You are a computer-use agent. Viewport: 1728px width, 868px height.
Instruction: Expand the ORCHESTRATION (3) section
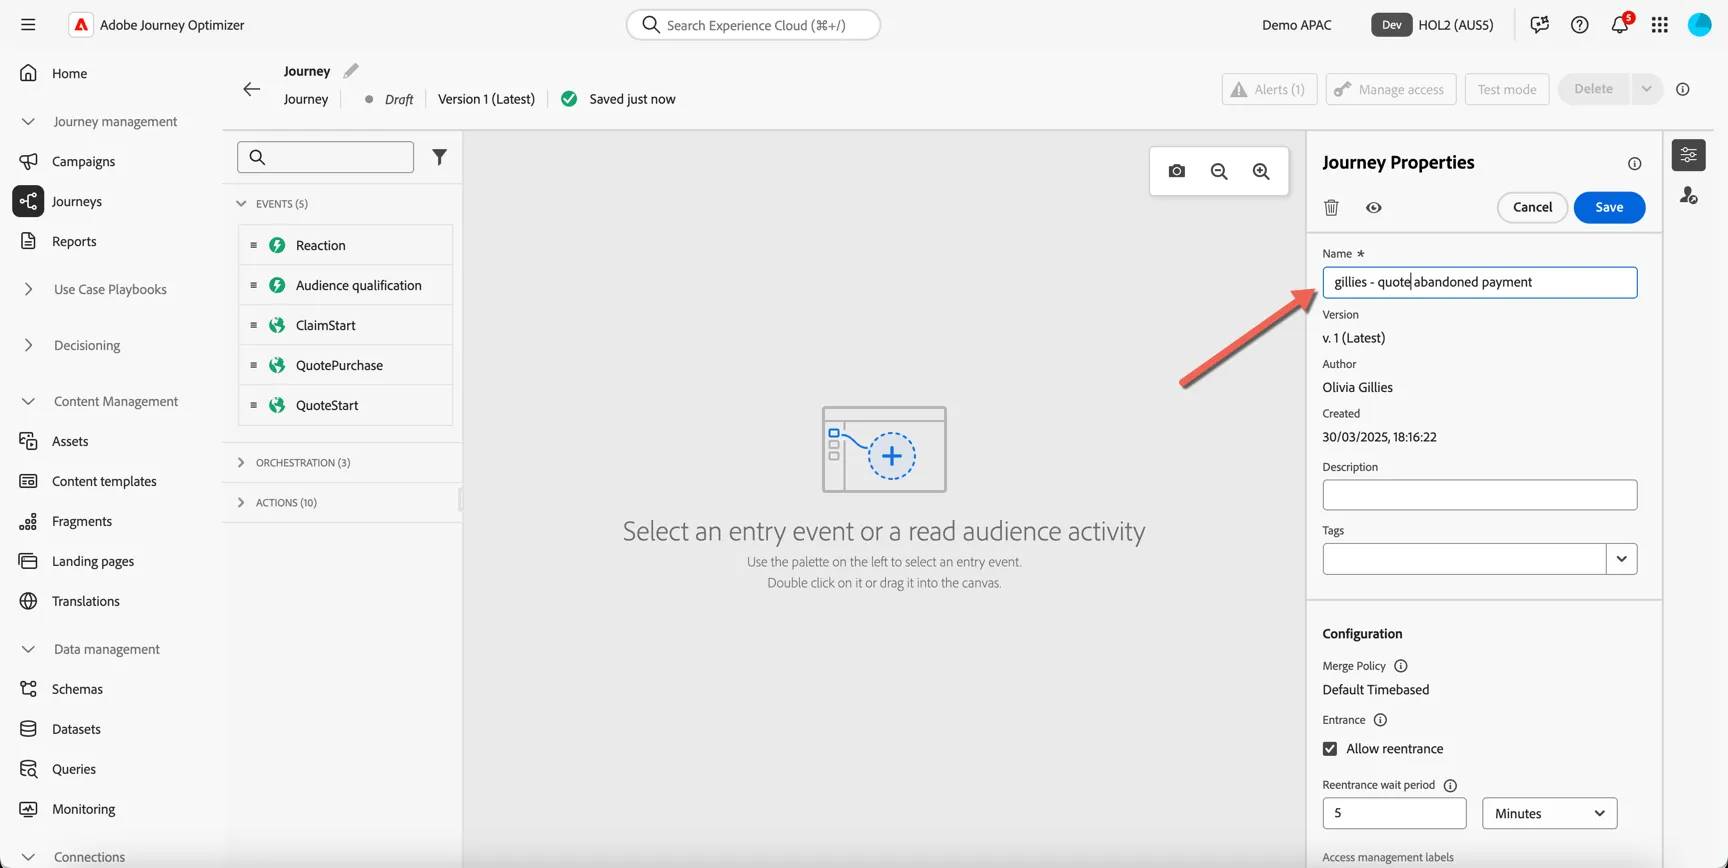241,463
